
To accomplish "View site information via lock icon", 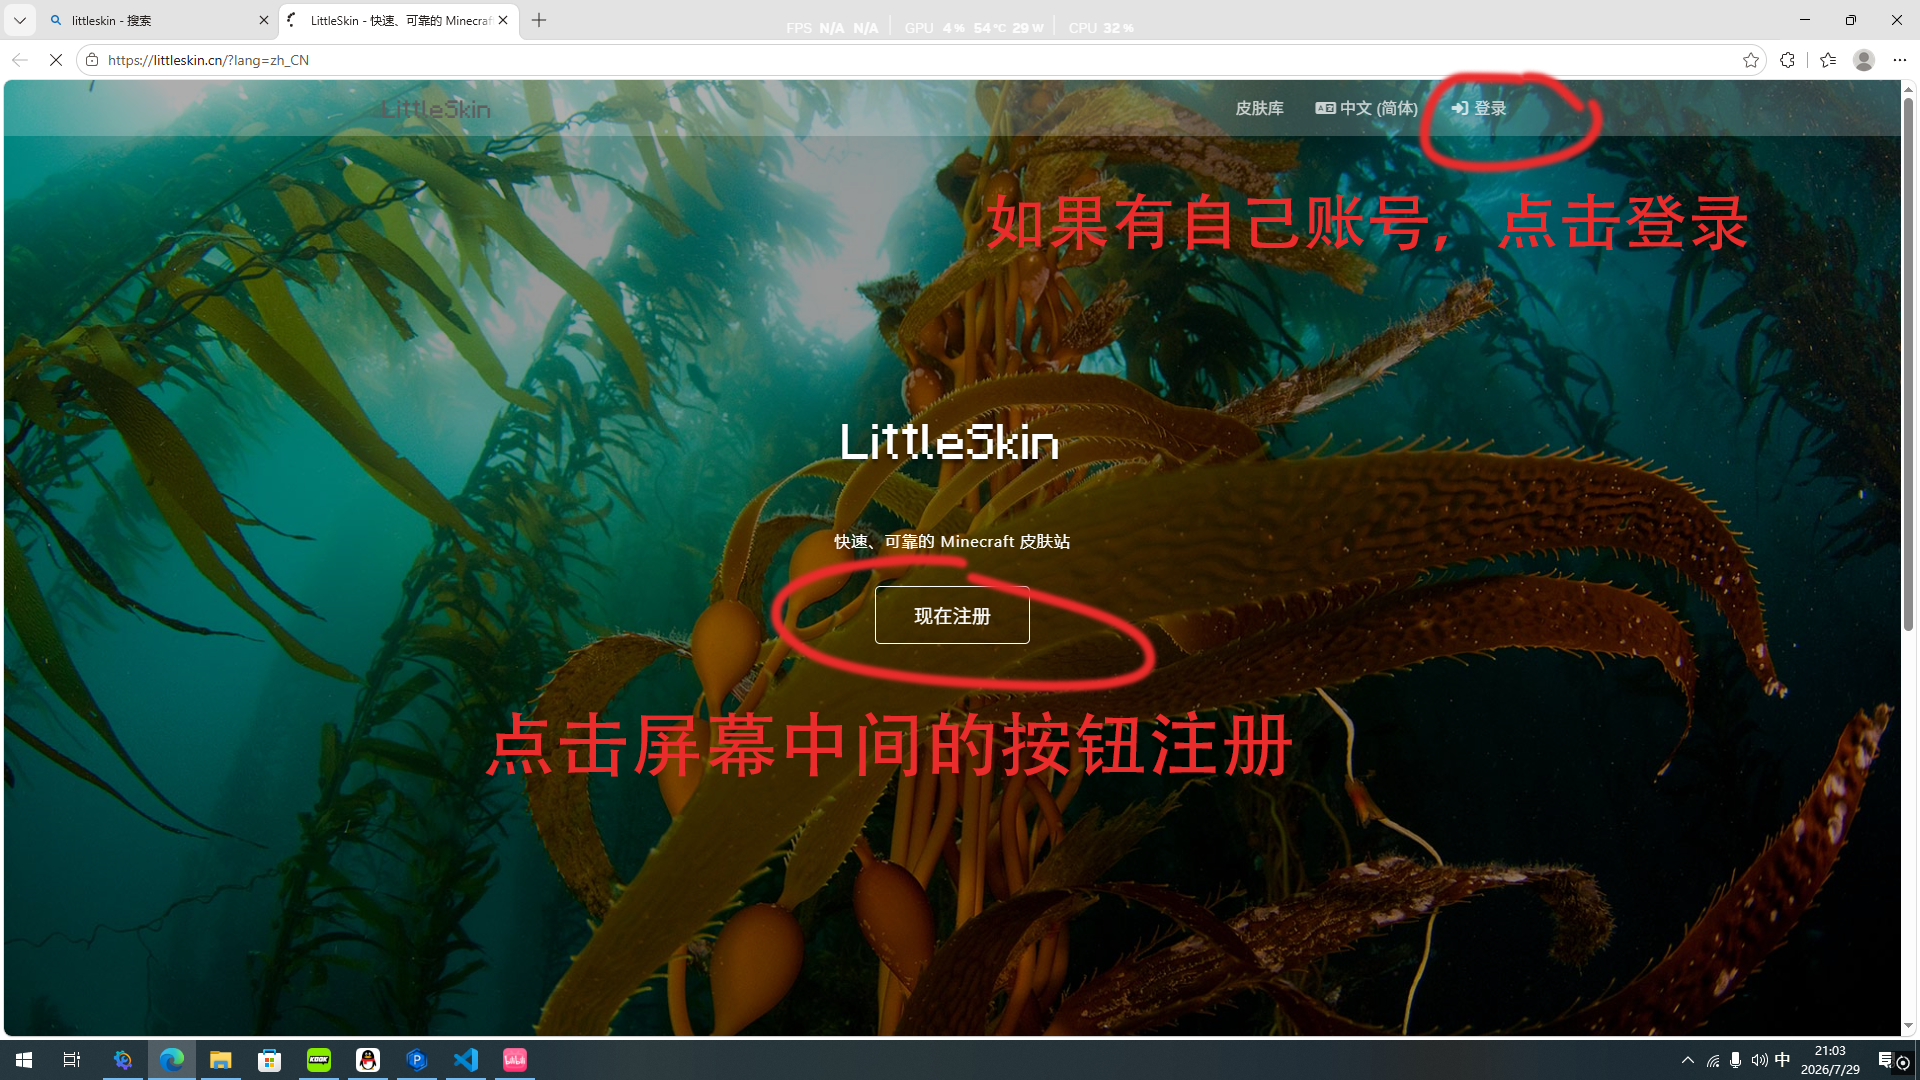I will coord(92,60).
